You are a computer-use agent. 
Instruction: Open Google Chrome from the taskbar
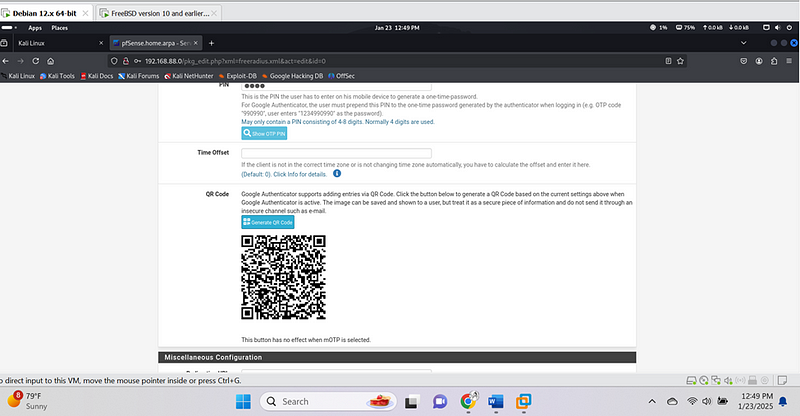pos(468,402)
